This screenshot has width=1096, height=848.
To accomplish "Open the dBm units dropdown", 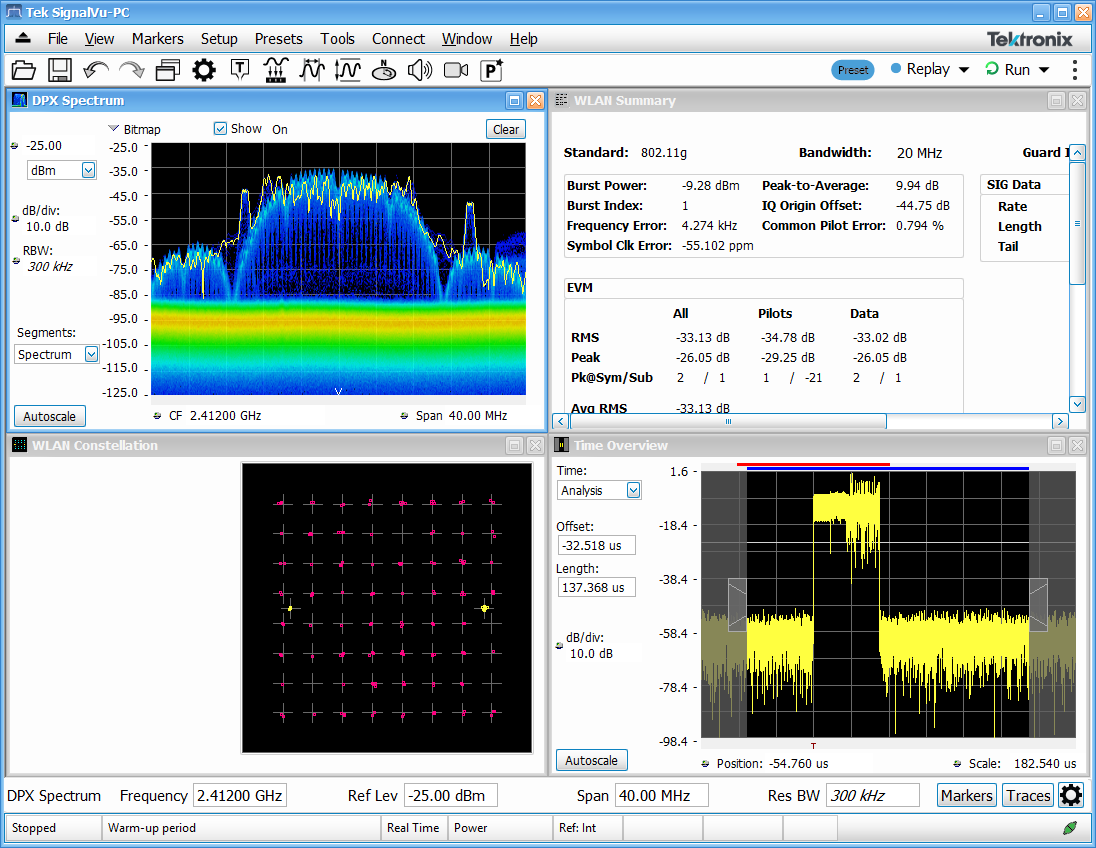I will [x=88, y=171].
